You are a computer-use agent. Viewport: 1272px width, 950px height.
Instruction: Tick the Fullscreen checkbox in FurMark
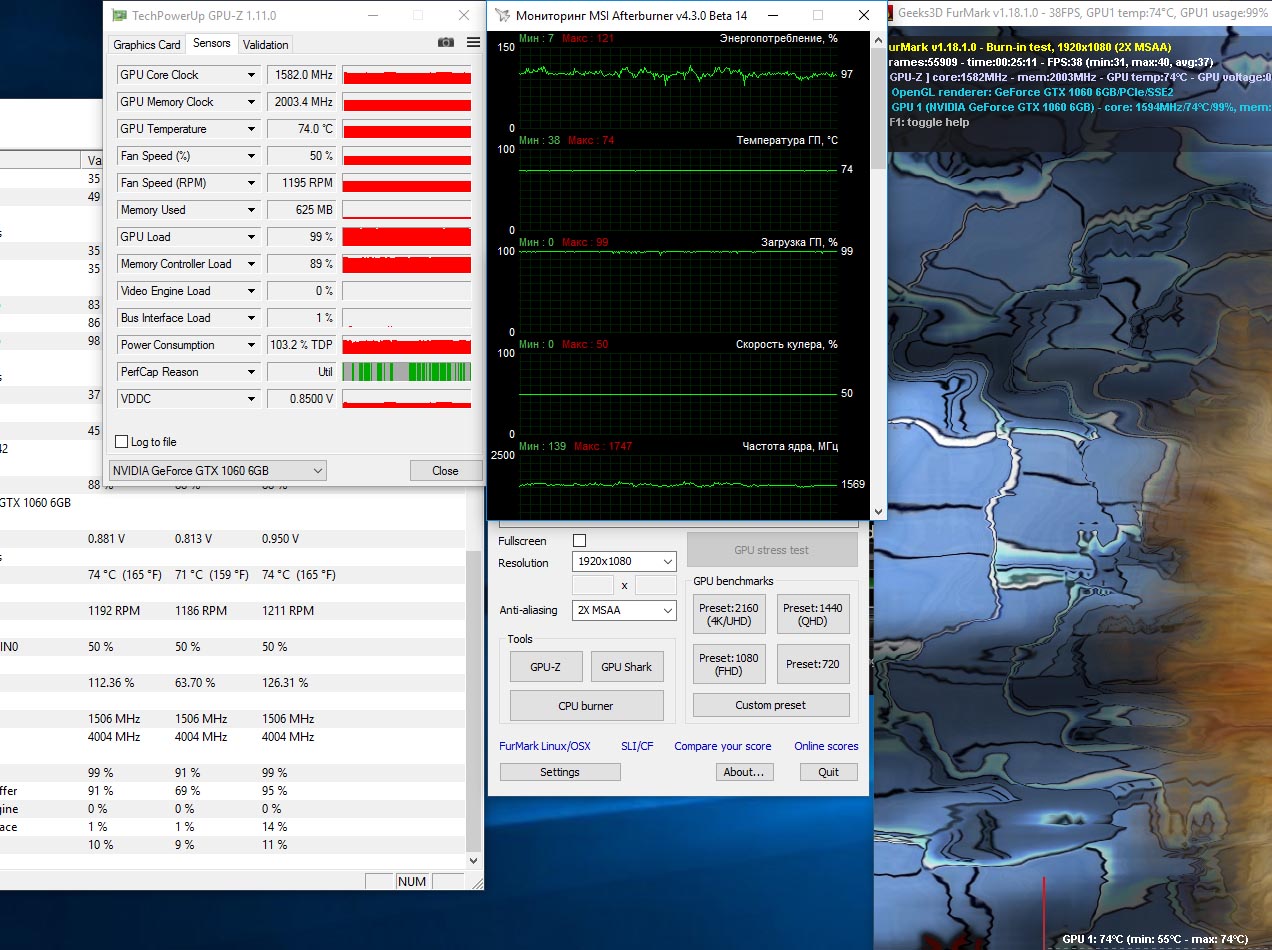579,541
